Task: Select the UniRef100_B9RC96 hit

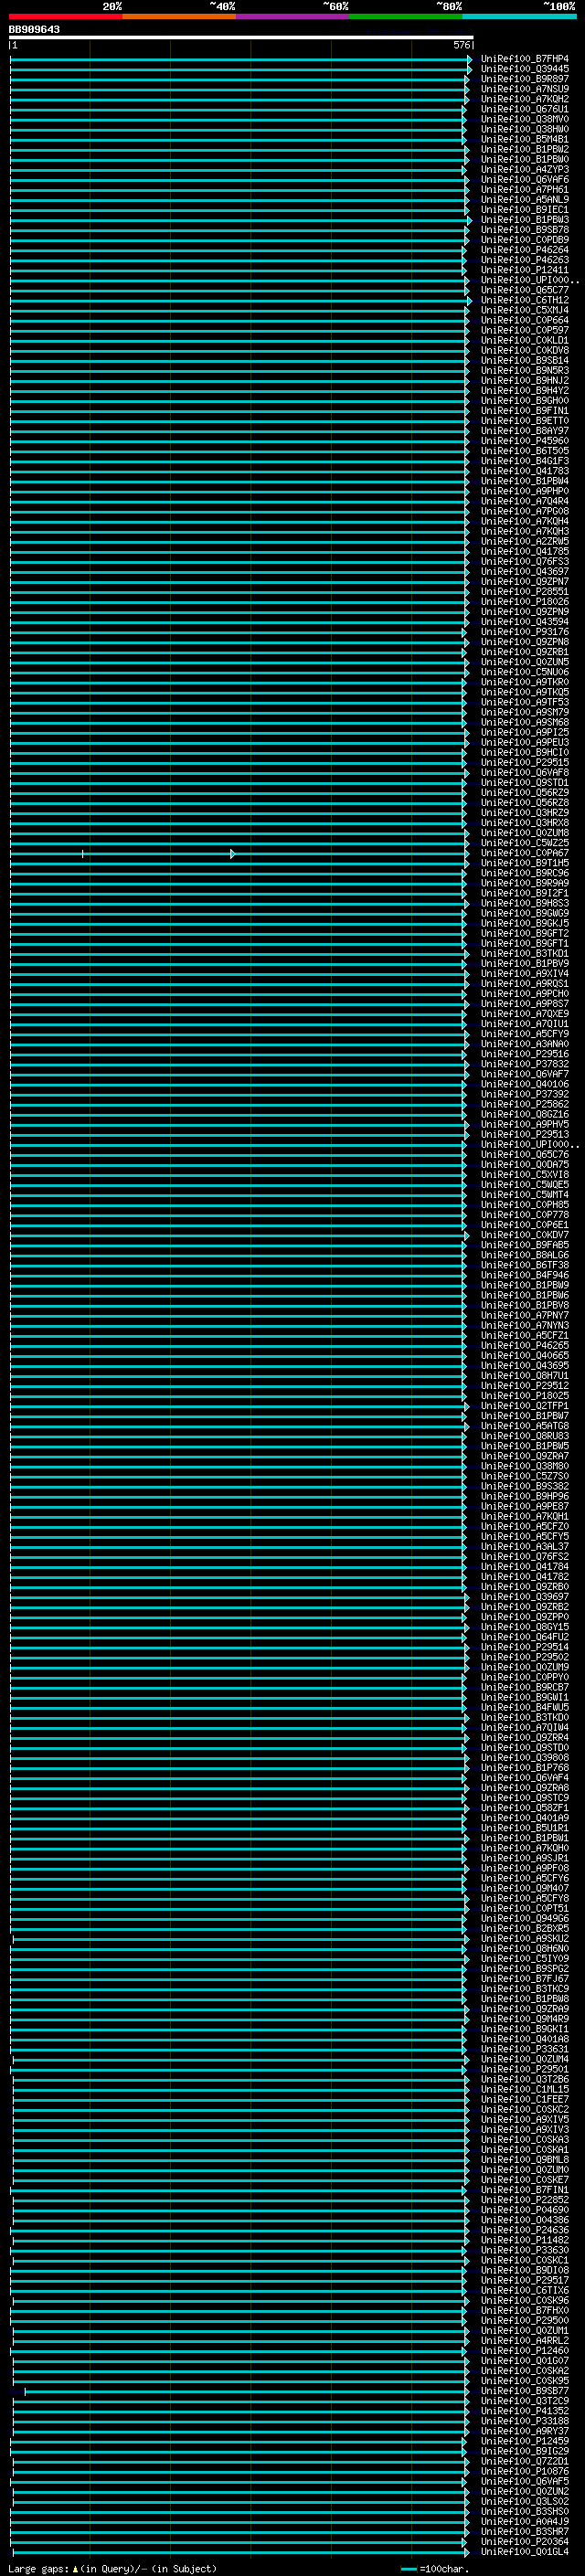Action: tap(524, 873)
